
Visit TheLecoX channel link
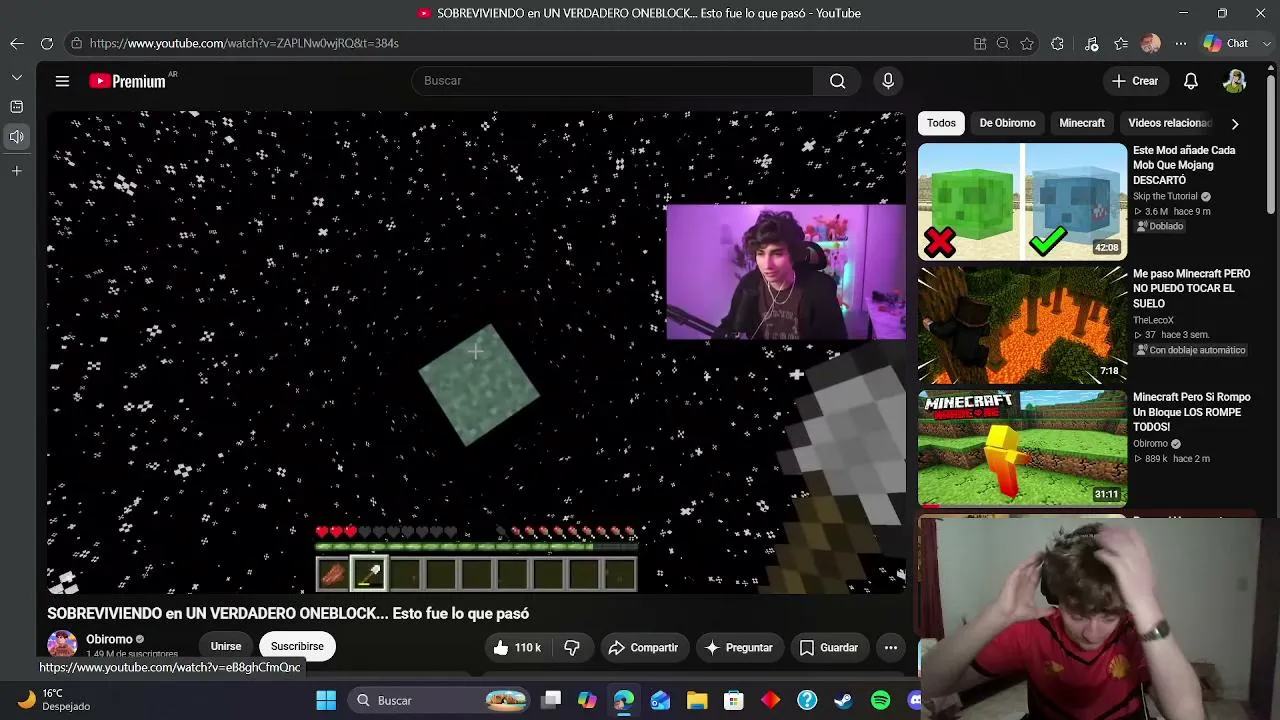click(1153, 321)
